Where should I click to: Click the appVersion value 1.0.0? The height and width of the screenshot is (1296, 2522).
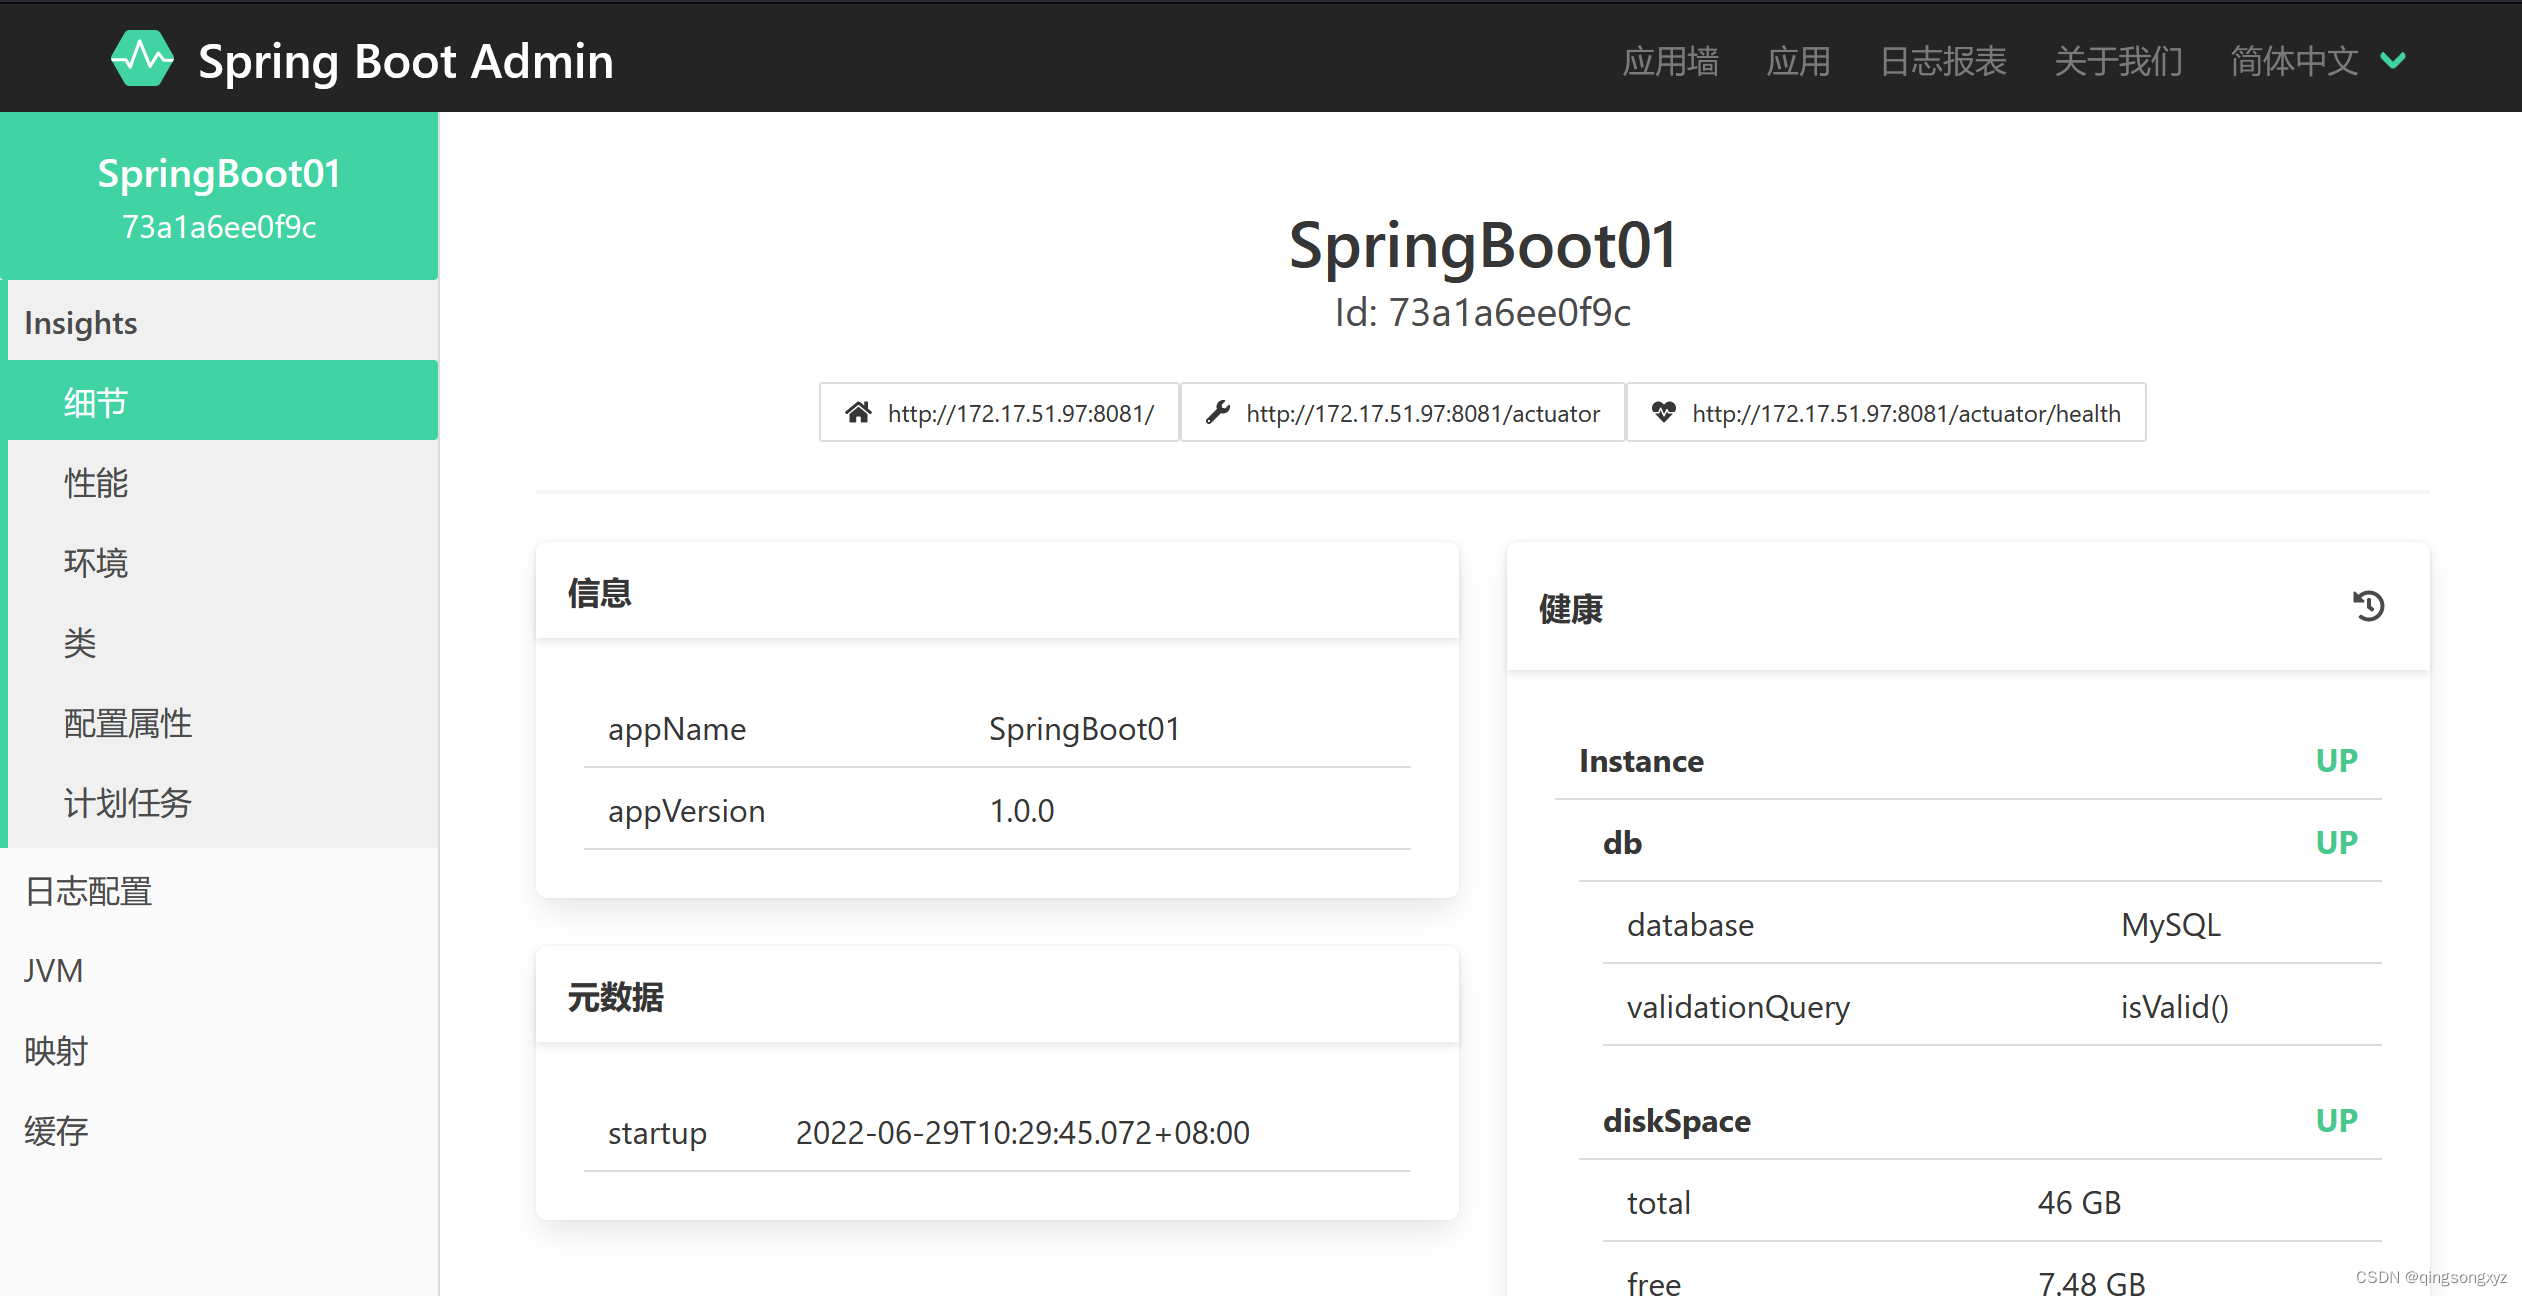[x=1021, y=810]
